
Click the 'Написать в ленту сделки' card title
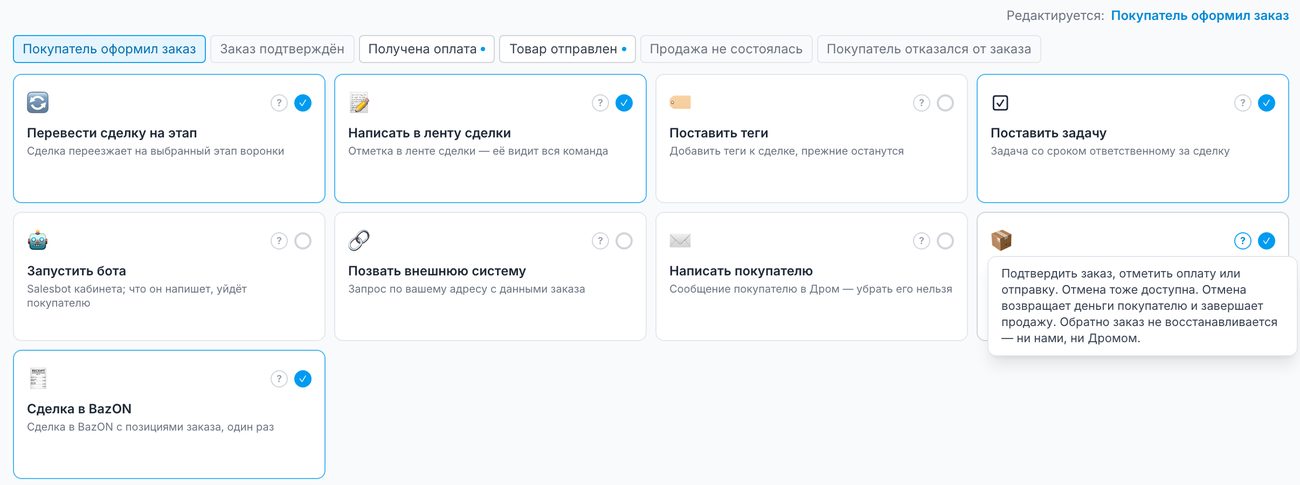click(x=430, y=133)
